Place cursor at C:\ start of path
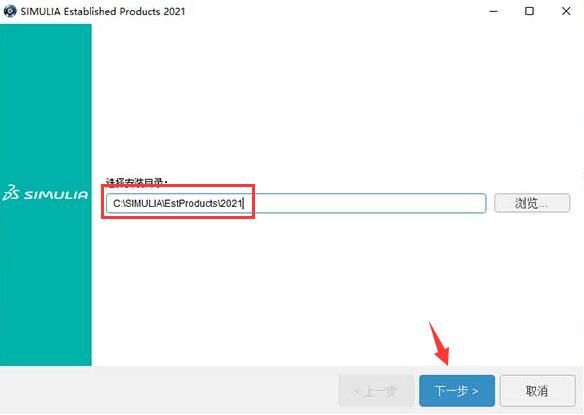Screen dimensions: 584x415 pos(113,203)
